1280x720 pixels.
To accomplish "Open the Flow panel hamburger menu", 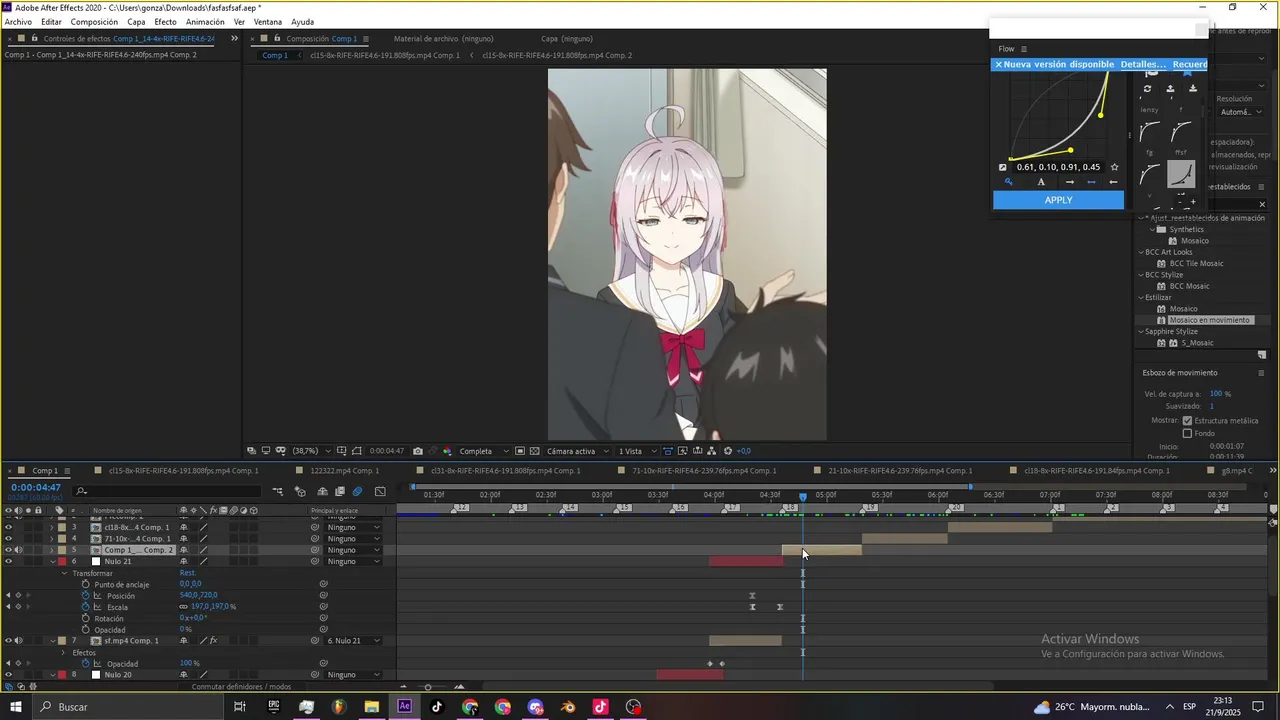I will (x=1023, y=49).
